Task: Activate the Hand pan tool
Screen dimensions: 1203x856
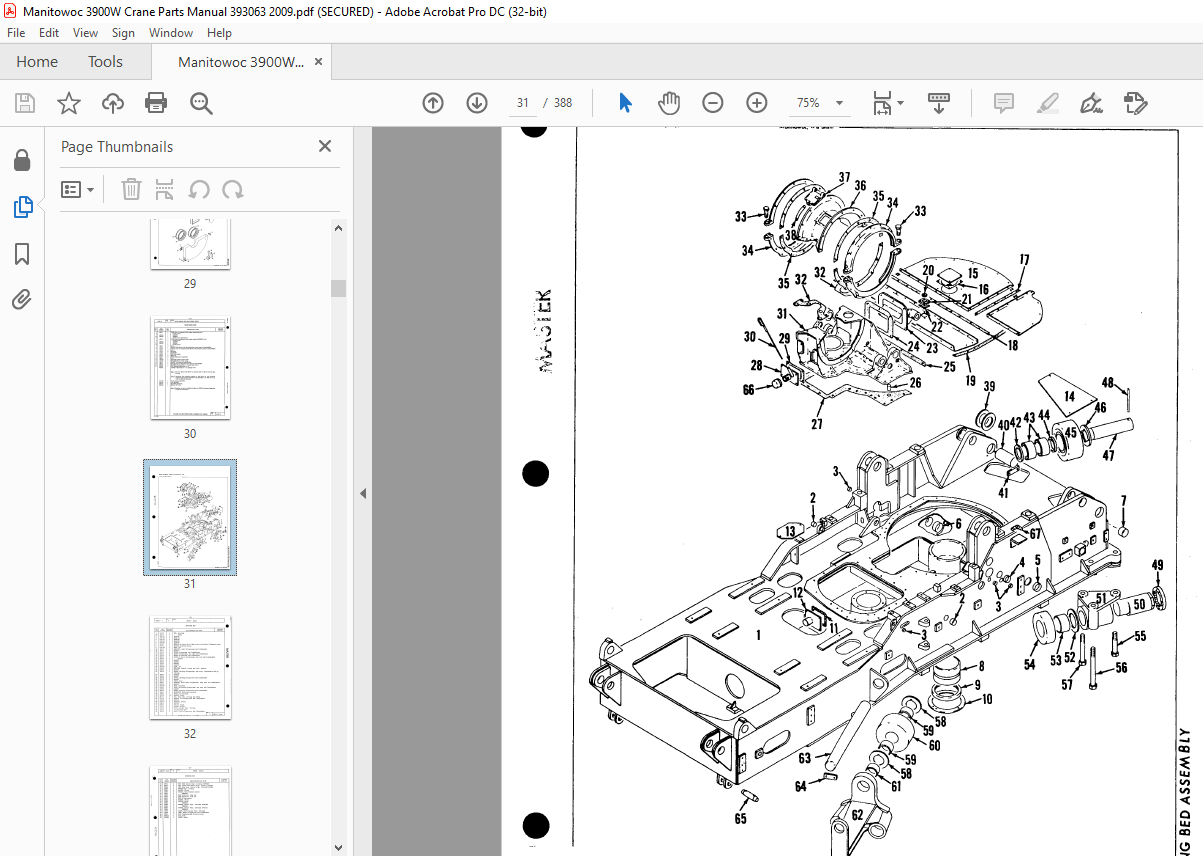Action: point(669,103)
